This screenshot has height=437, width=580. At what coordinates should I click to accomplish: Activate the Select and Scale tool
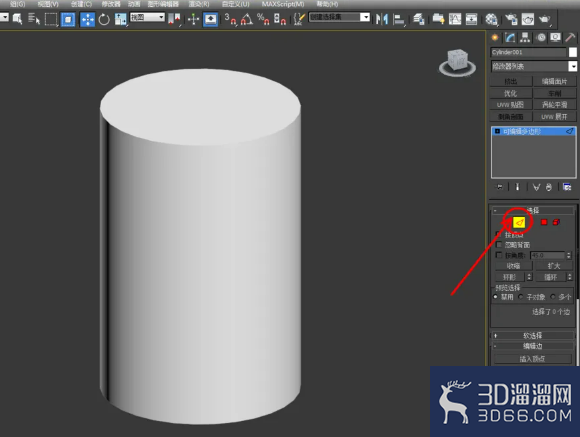tap(120, 19)
